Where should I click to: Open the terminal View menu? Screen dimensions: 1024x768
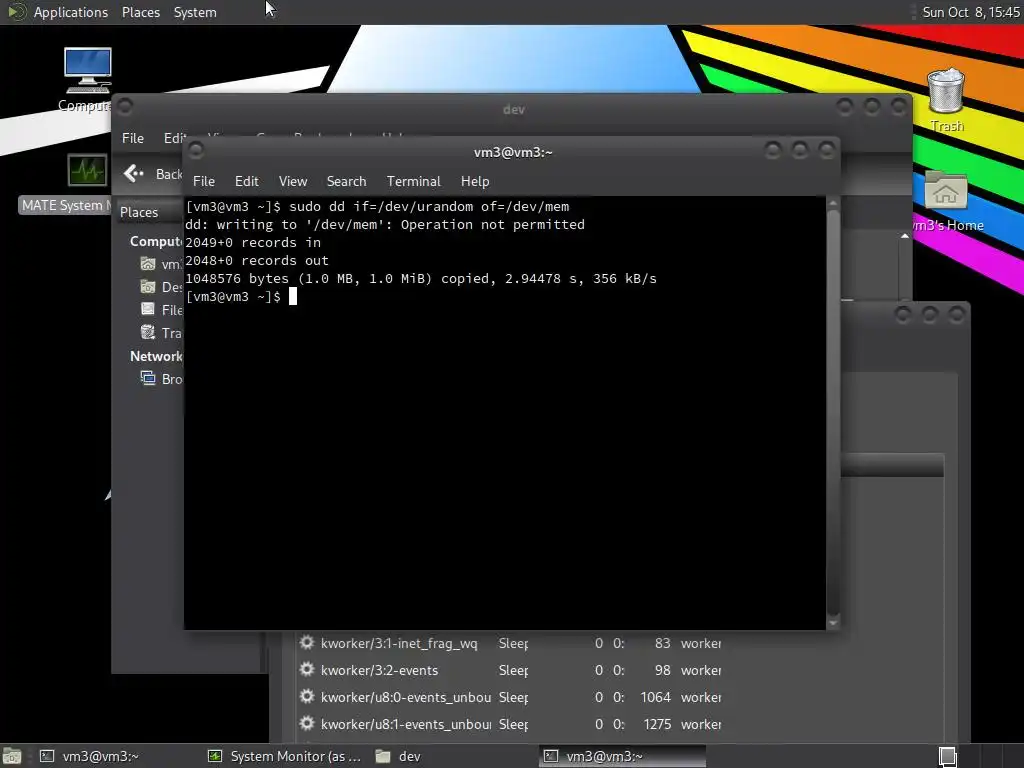point(293,181)
